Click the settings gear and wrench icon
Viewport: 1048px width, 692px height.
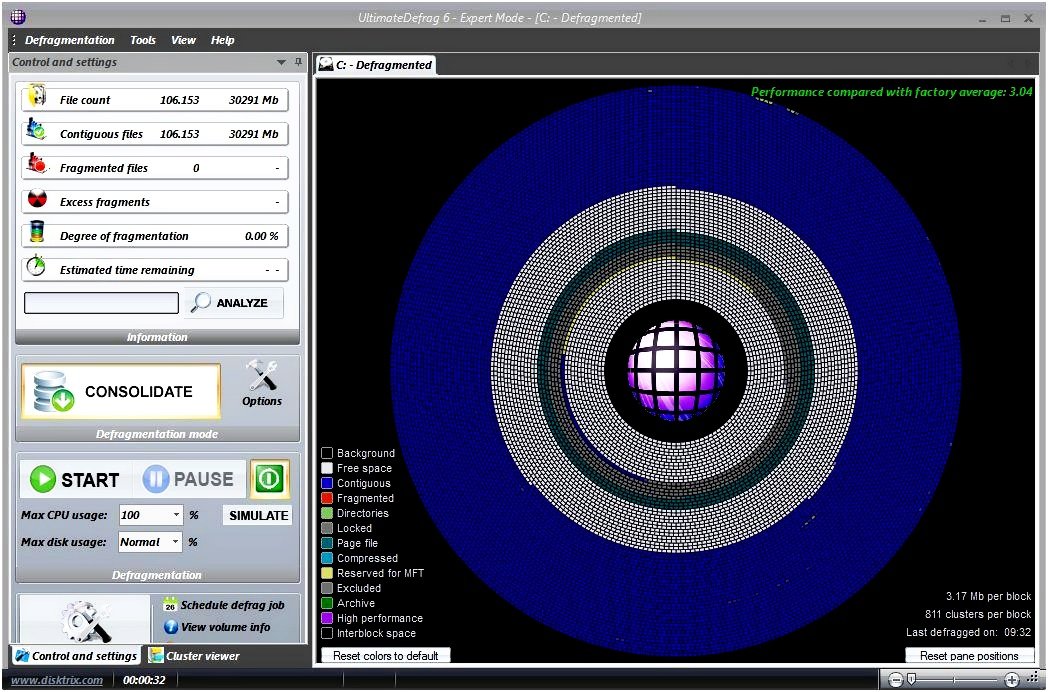pos(85,620)
